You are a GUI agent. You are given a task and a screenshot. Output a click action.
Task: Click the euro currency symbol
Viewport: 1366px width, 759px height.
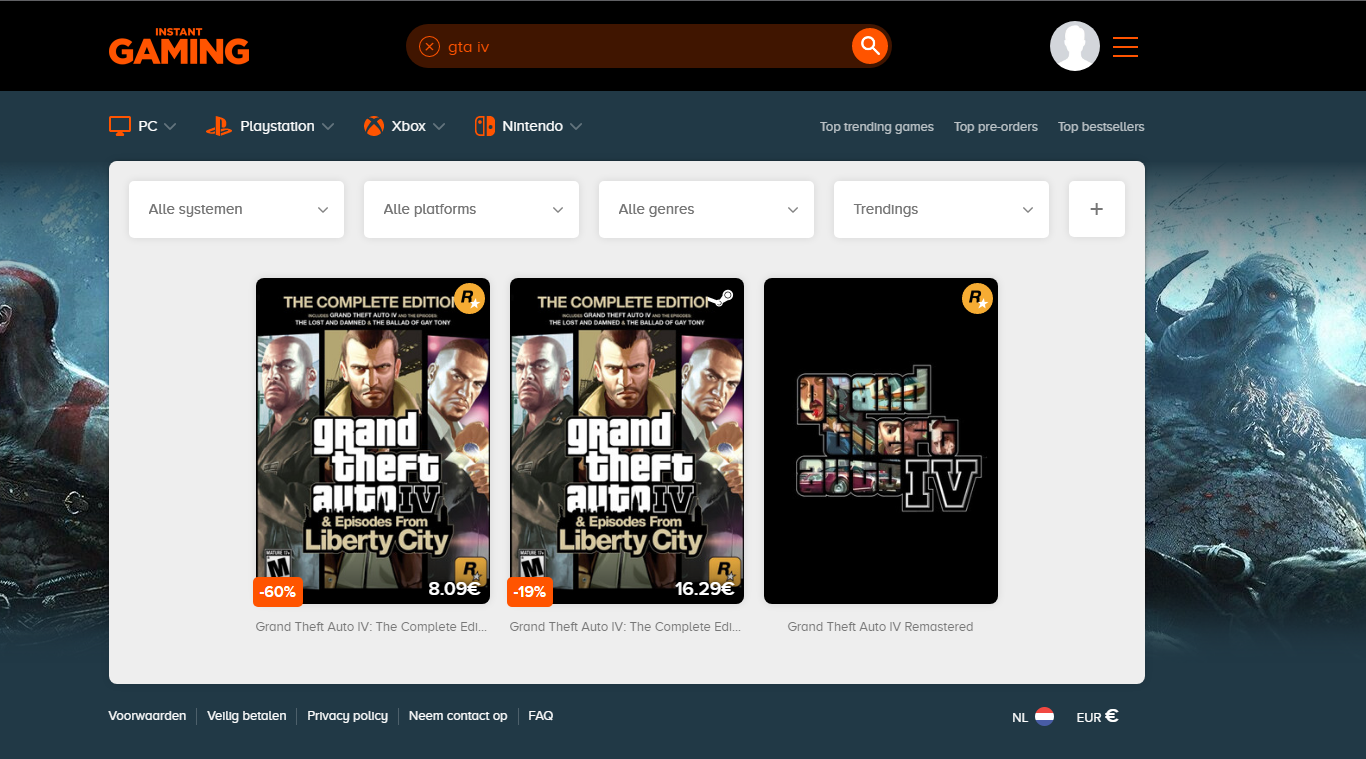click(x=1112, y=716)
